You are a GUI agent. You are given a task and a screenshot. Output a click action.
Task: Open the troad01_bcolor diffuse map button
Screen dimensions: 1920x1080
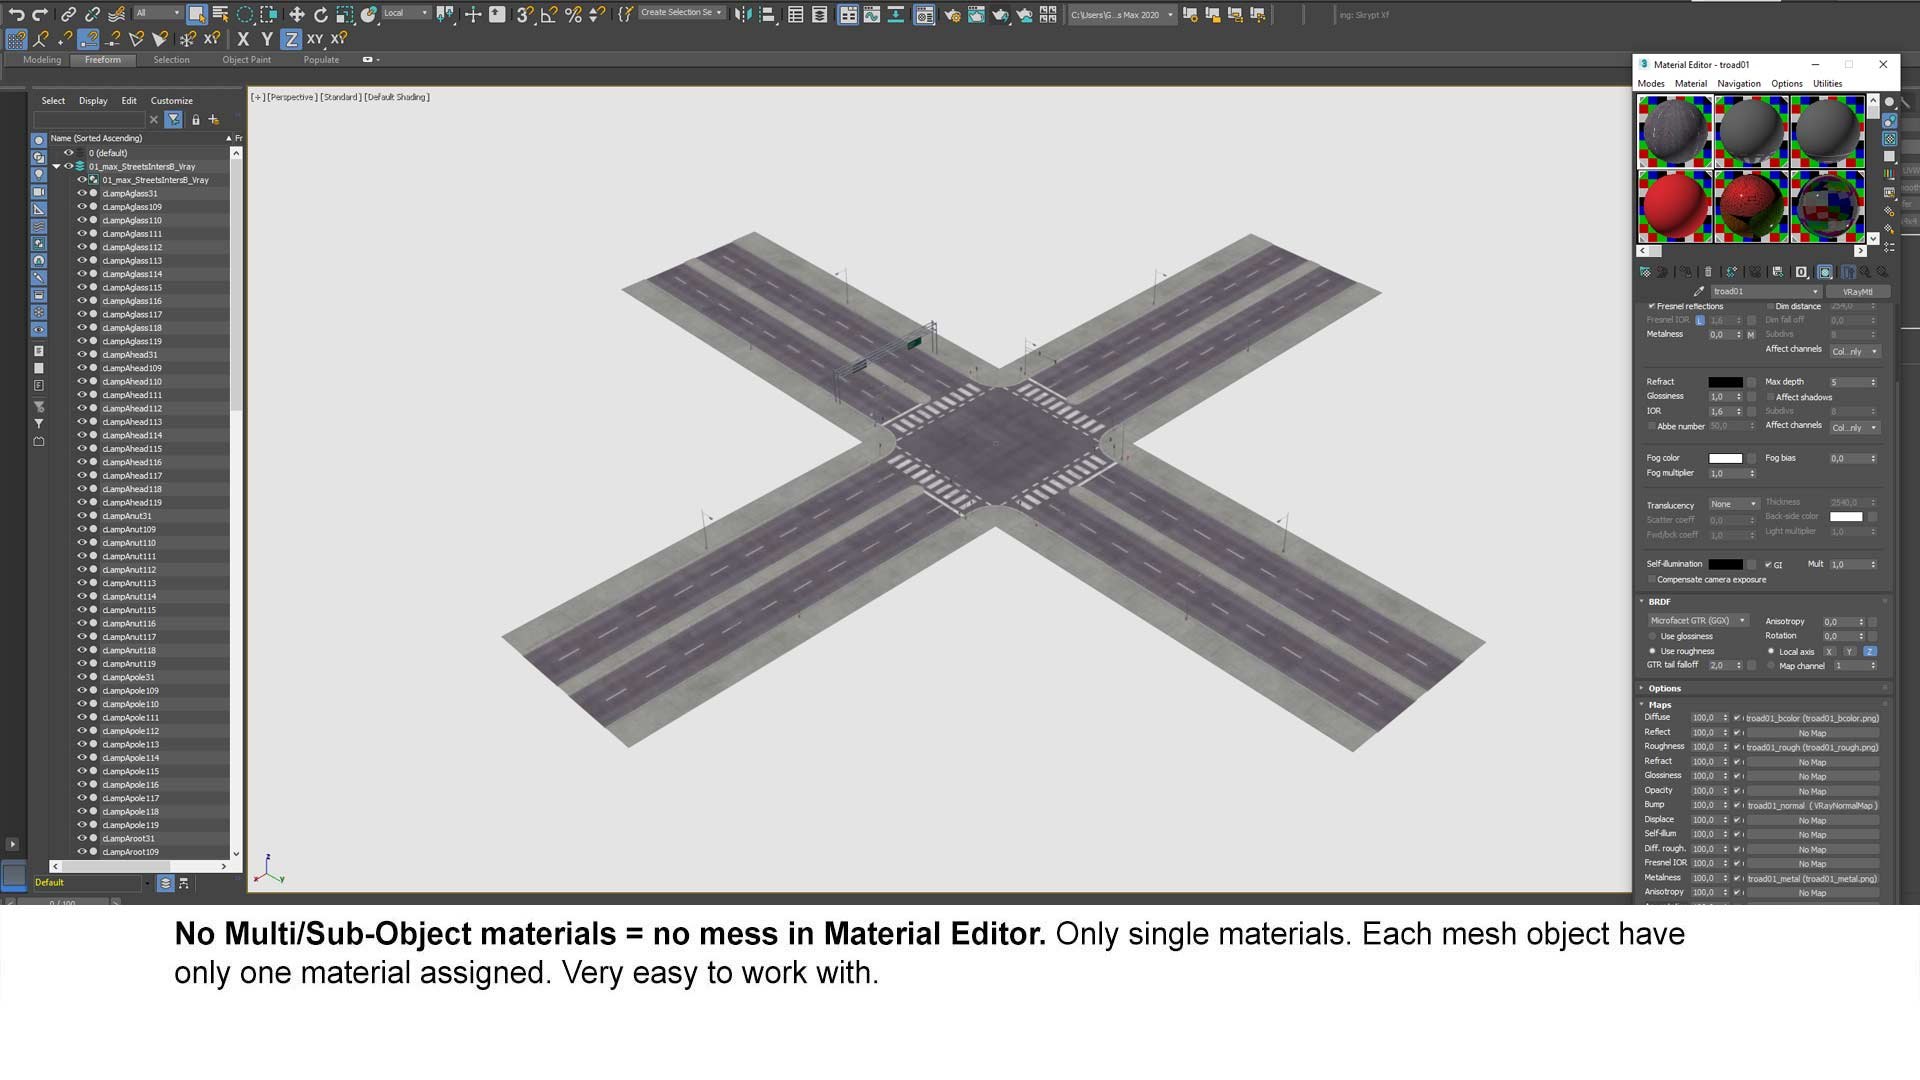[x=1812, y=718]
